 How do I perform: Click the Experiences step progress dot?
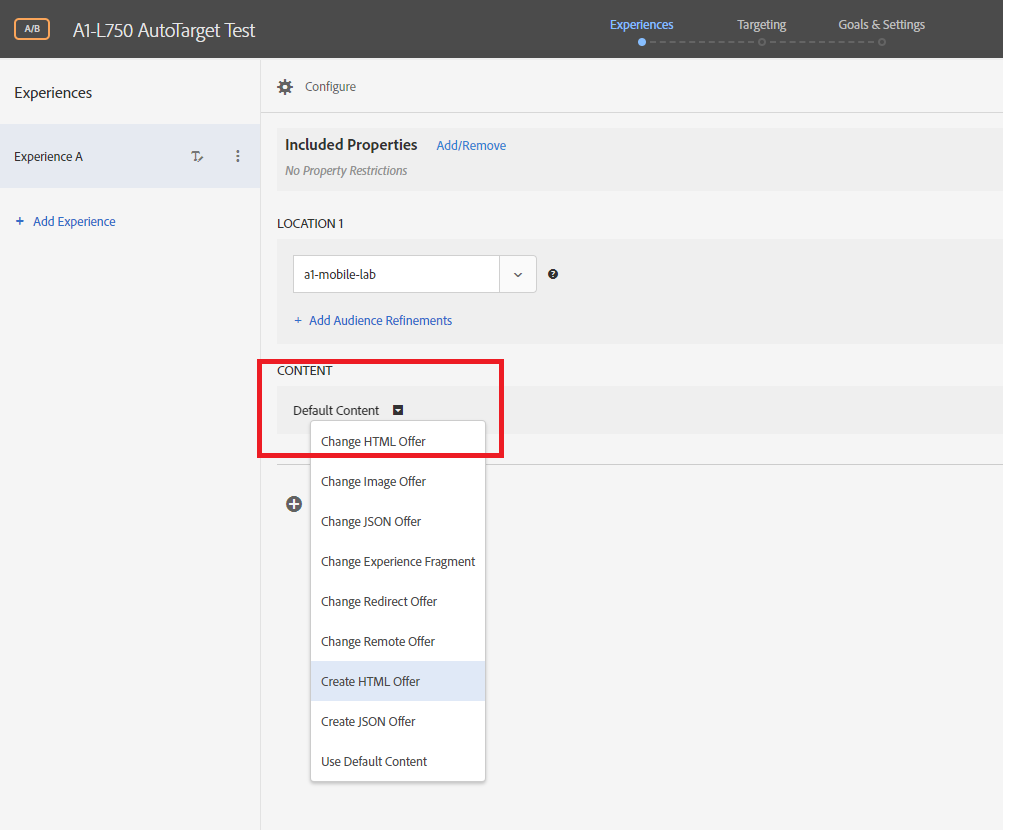pyautogui.click(x=642, y=42)
